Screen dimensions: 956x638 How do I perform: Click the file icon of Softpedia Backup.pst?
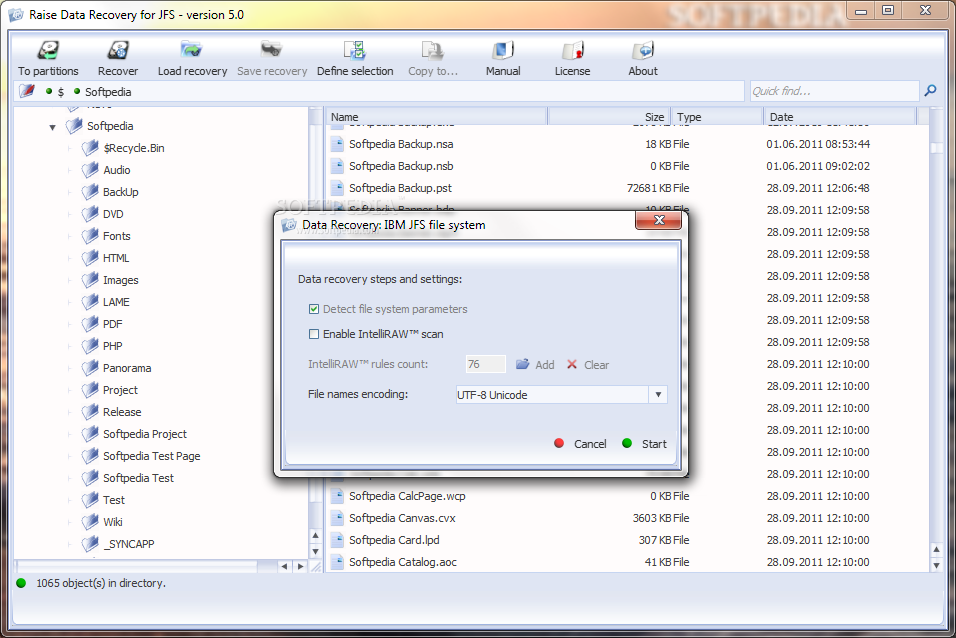coord(337,188)
